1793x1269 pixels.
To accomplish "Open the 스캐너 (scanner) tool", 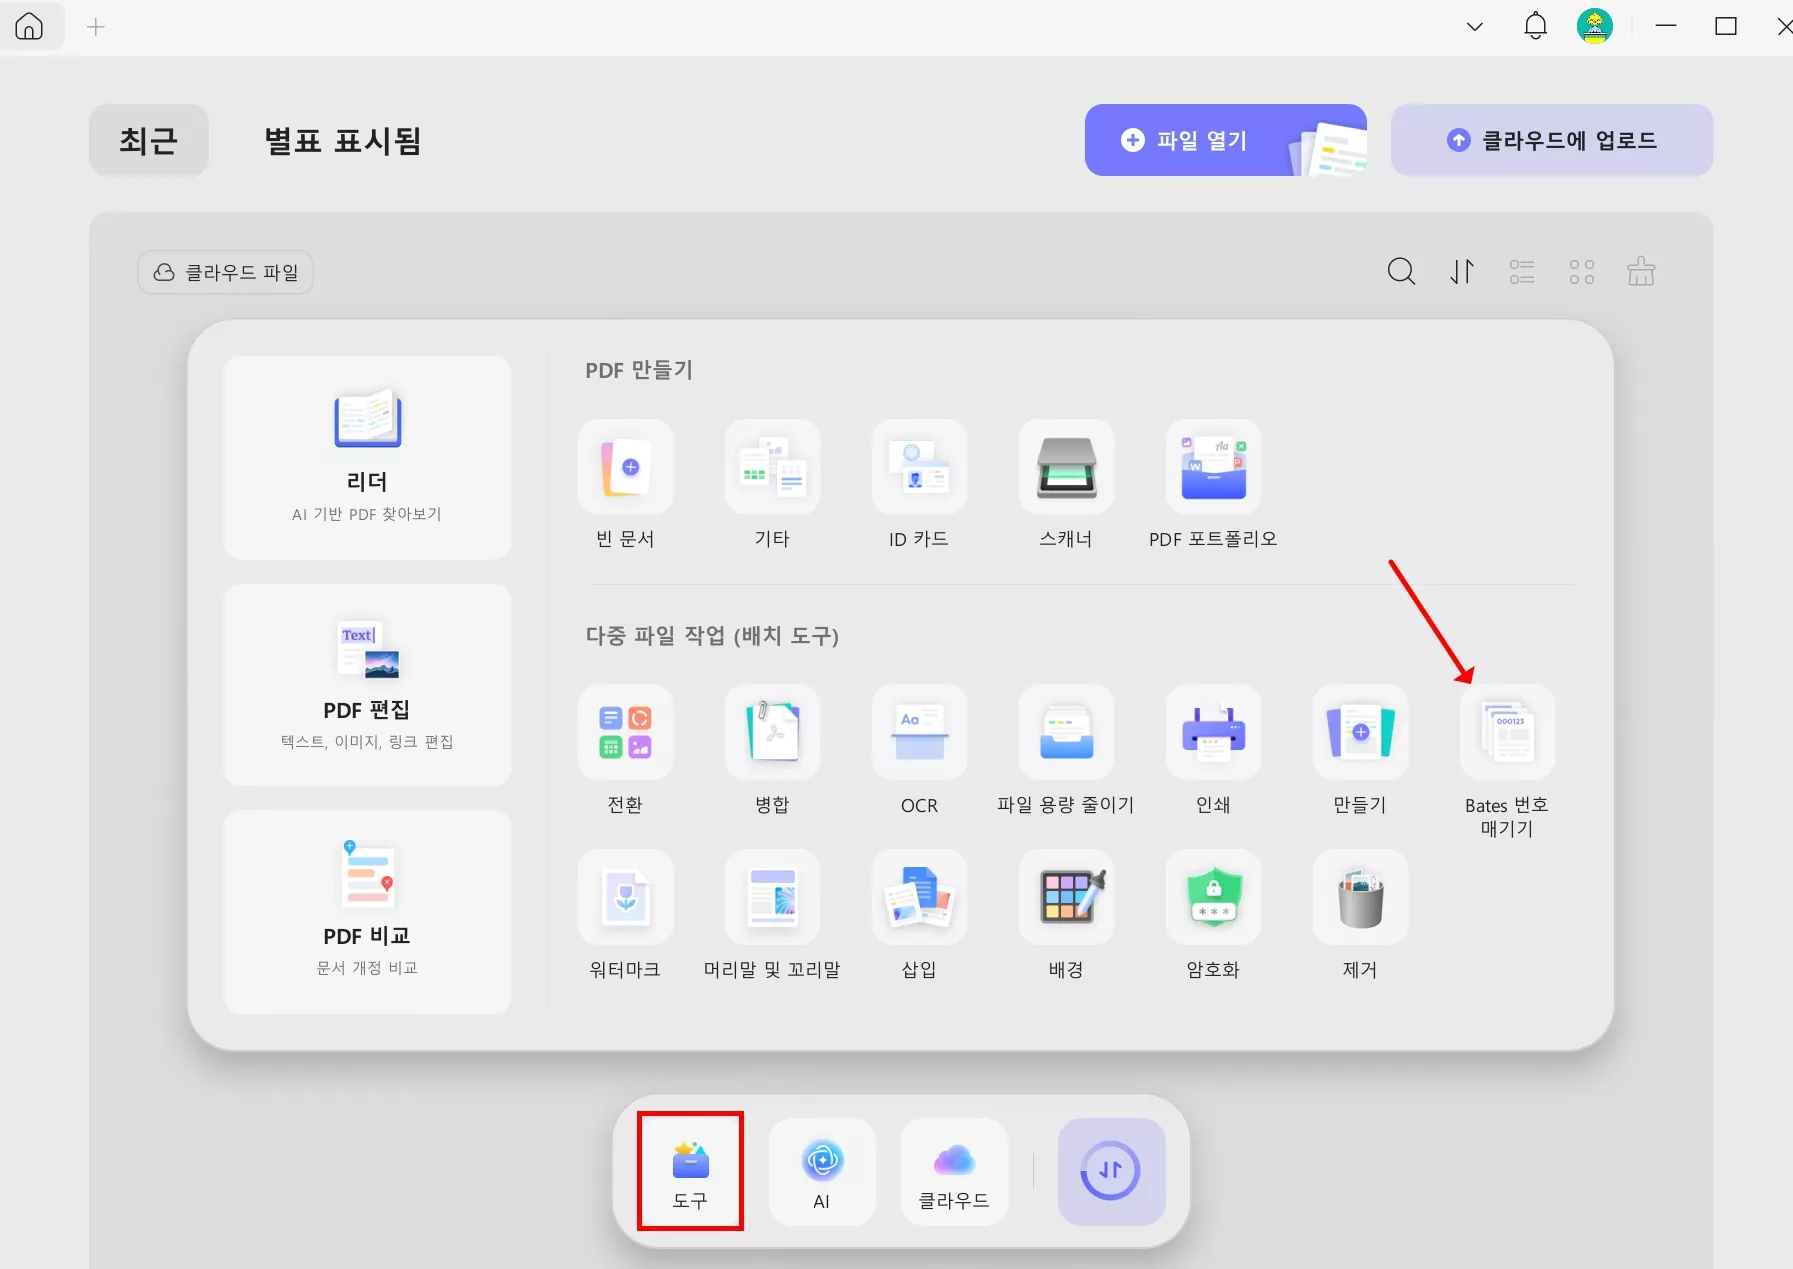I will click(x=1066, y=467).
